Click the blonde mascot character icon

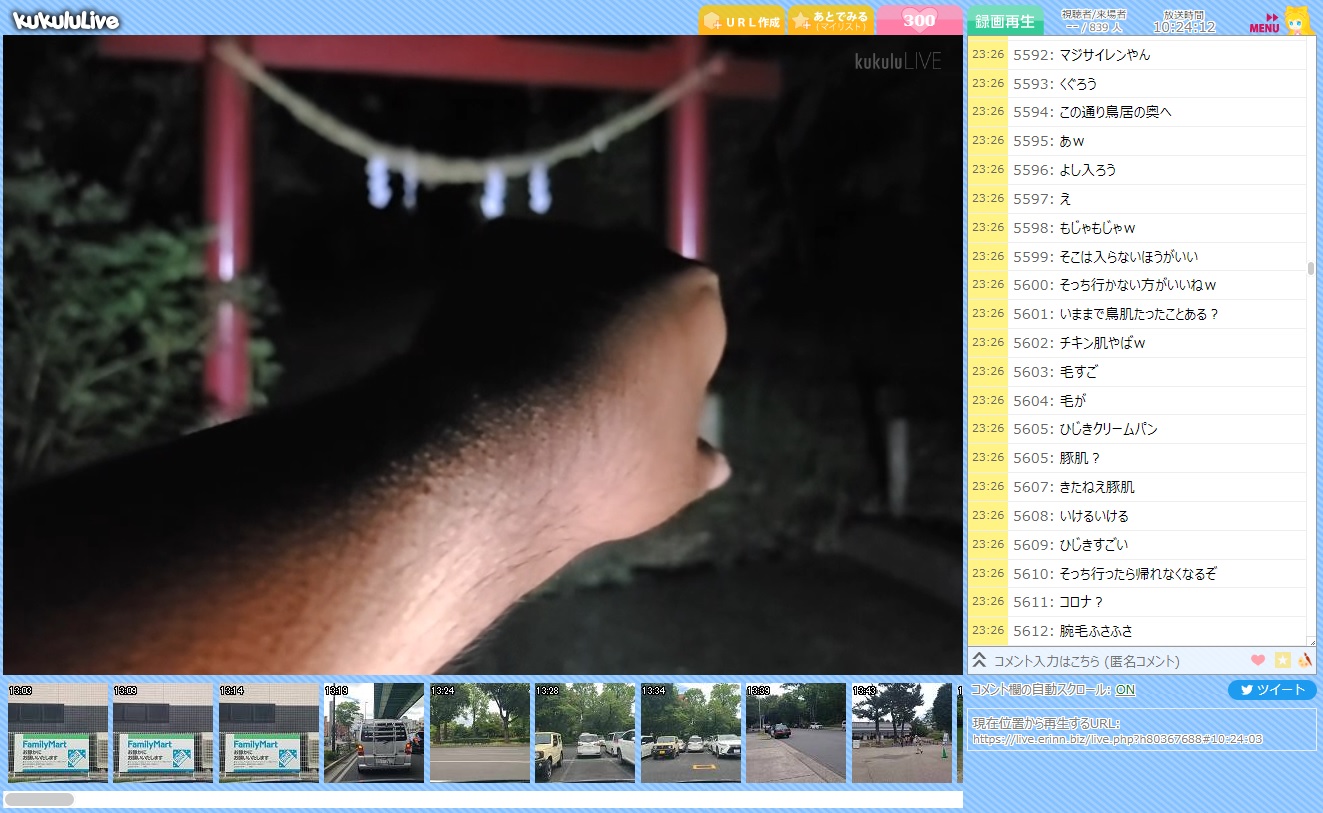click(x=1297, y=20)
